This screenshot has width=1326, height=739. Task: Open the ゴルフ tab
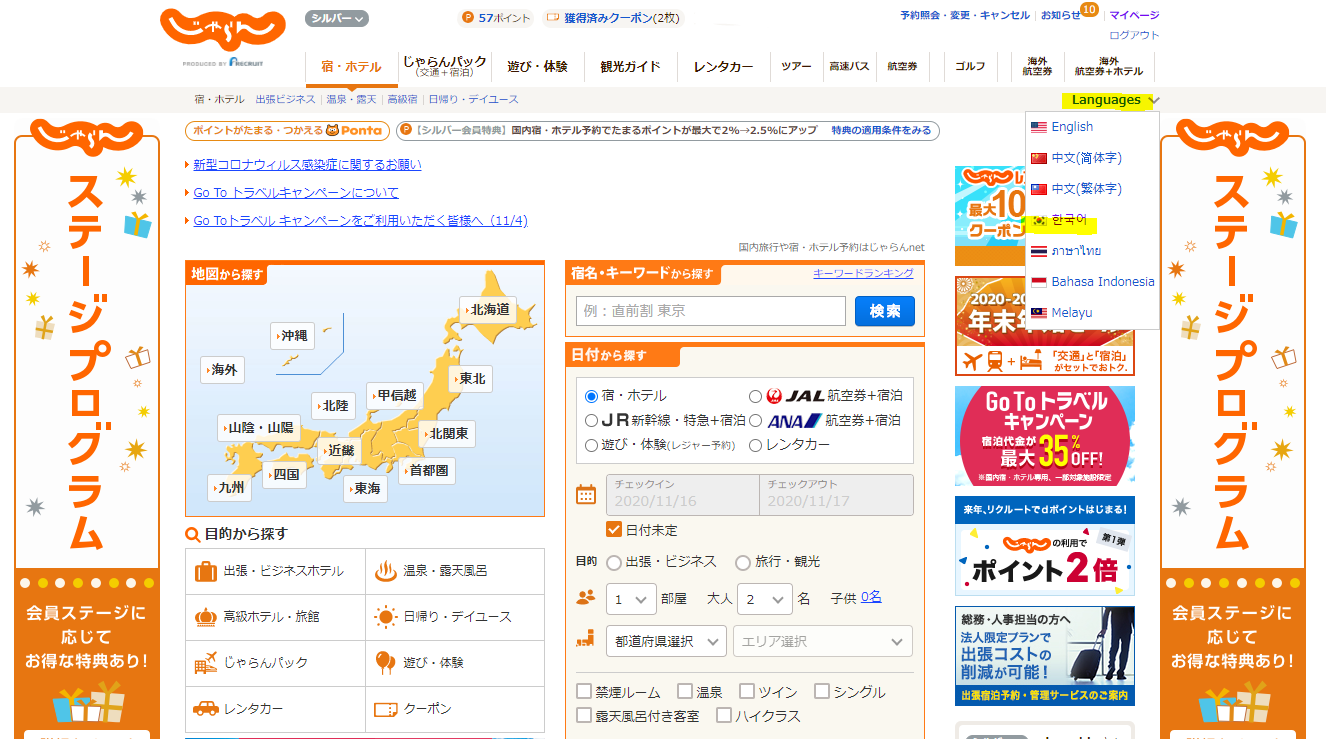pyautogui.click(x=970, y=67)
